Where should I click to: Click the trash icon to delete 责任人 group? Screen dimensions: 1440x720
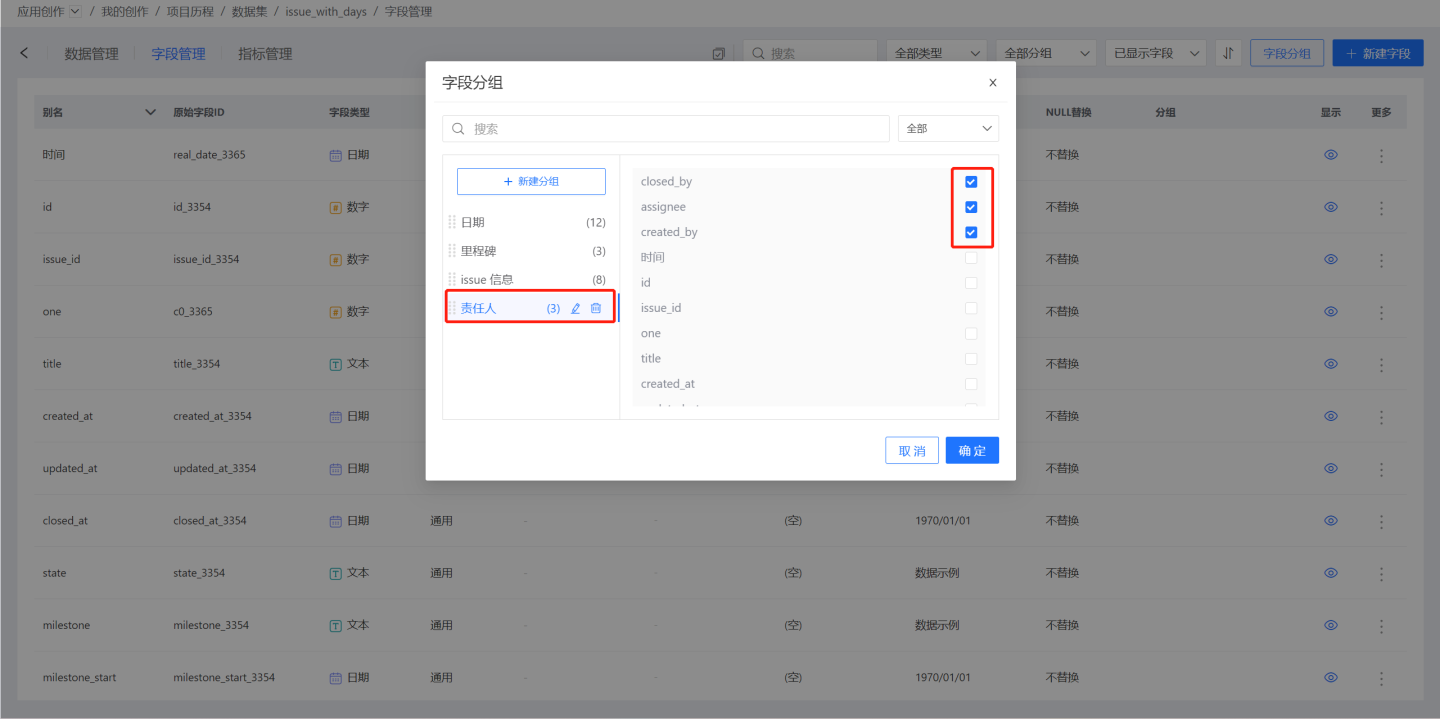(596, 309)
